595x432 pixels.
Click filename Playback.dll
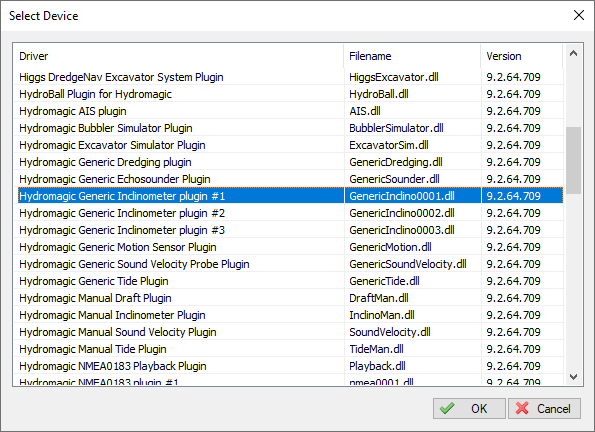(x=377, y=366)
